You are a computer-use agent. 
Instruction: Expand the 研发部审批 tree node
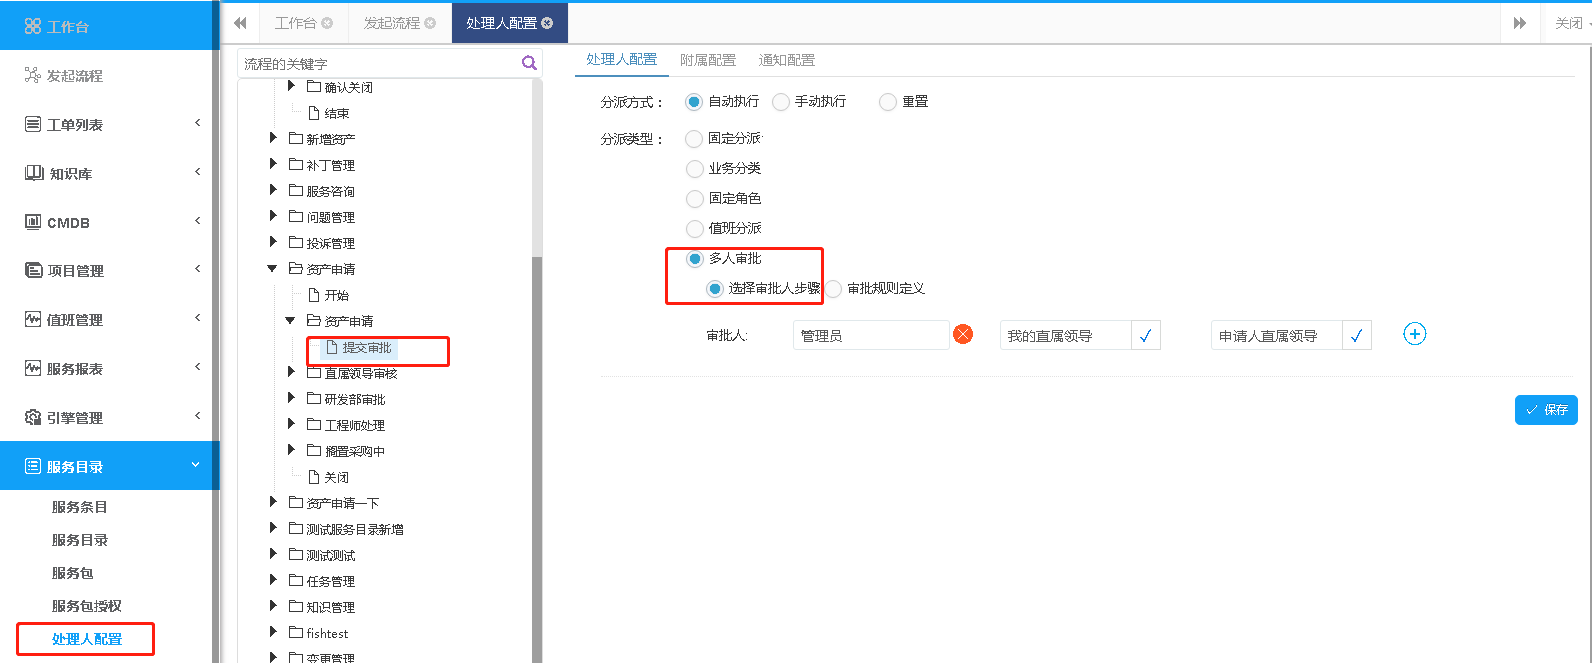pos(291,398)
